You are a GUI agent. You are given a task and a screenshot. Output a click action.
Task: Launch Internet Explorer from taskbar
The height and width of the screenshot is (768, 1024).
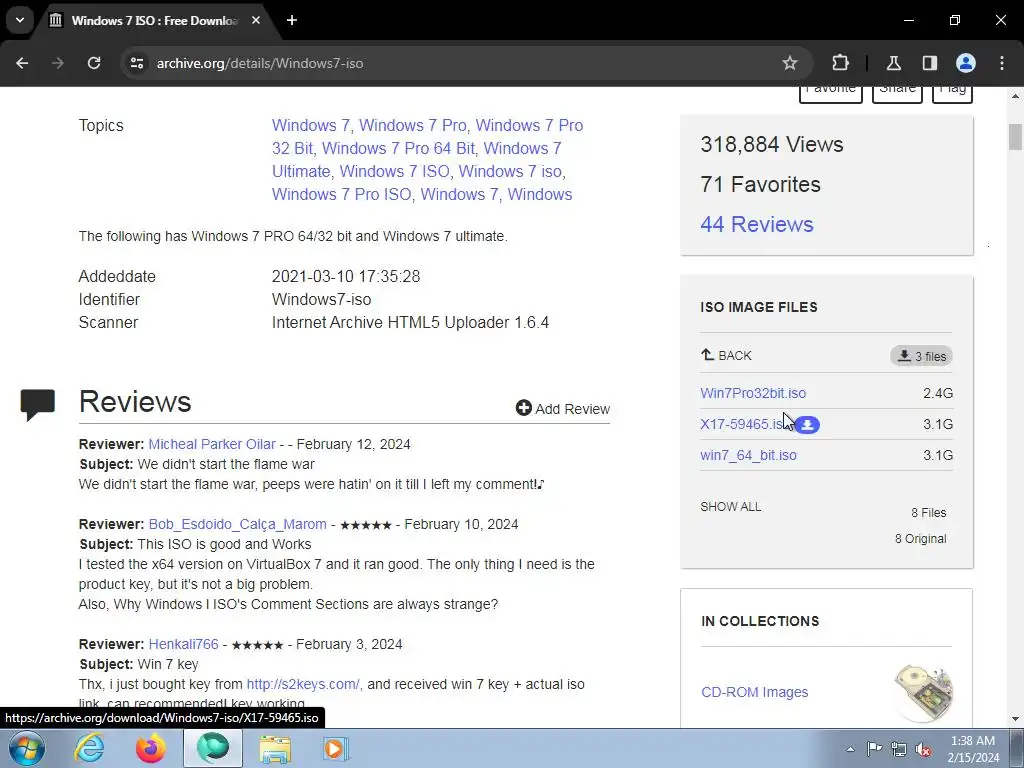pos(89,748)
